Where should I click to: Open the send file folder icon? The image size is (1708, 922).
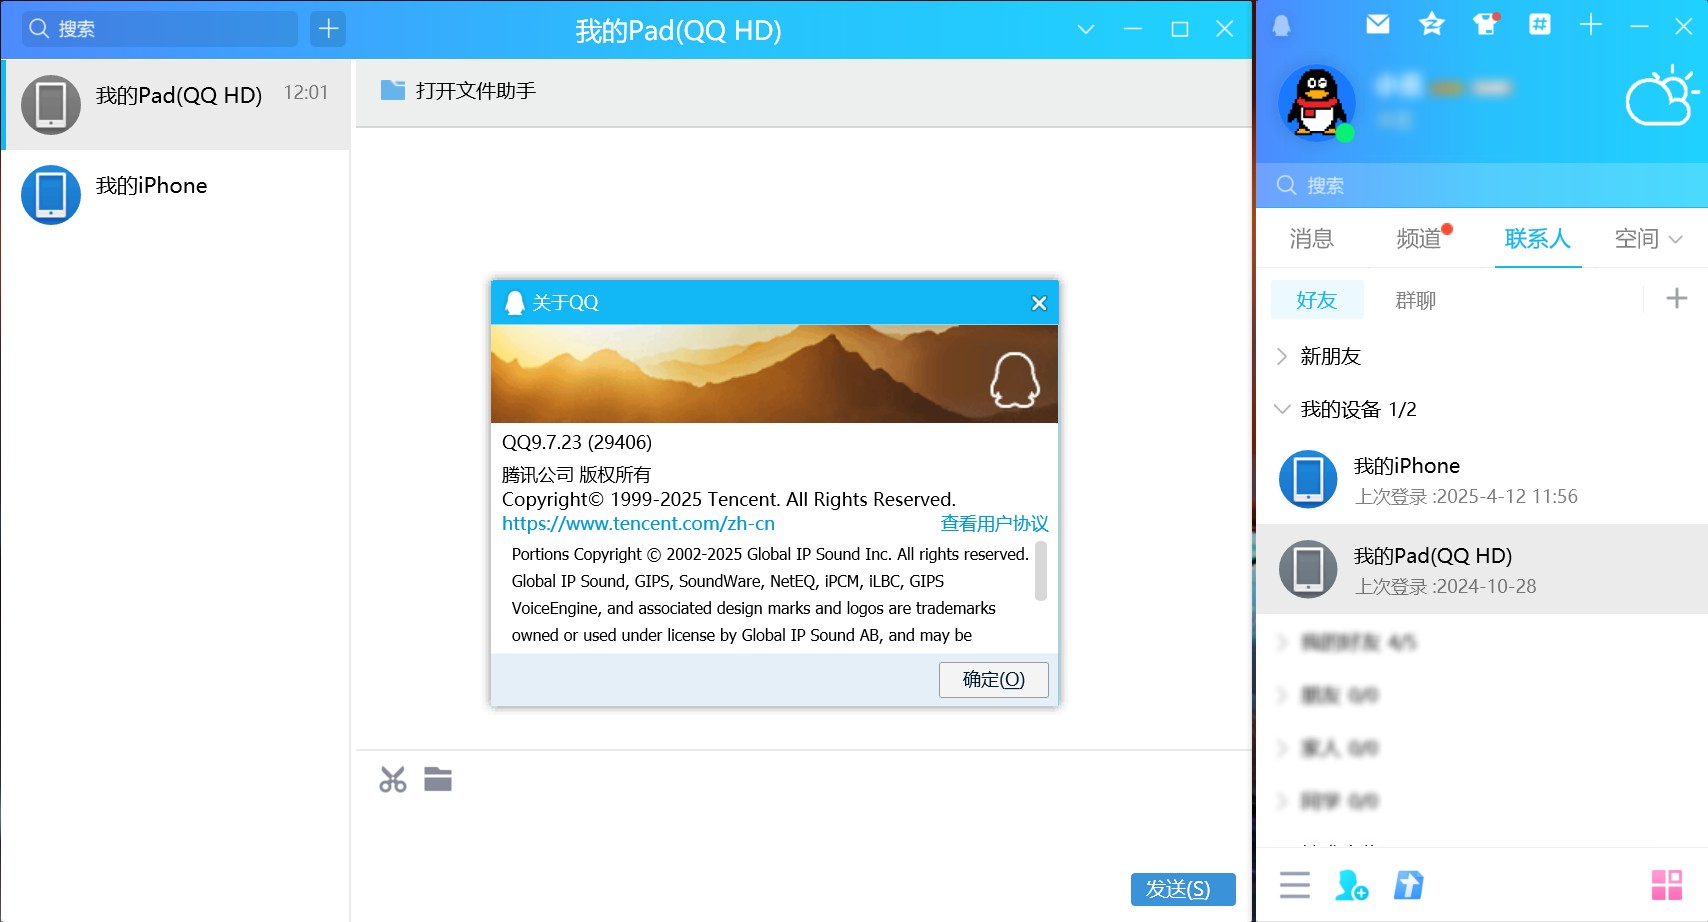pyautogui.click(x=438, y=779)
